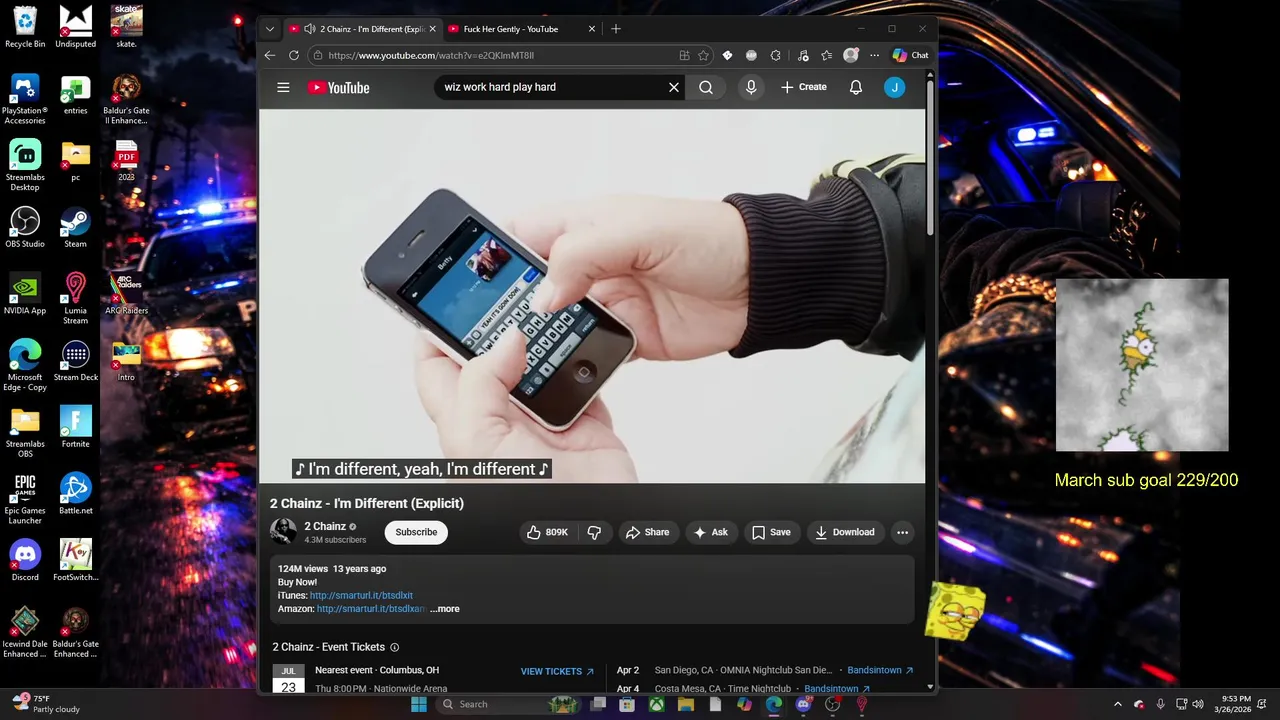
Task: Open the split screen icon in address bar
Action: pos(684,55)
